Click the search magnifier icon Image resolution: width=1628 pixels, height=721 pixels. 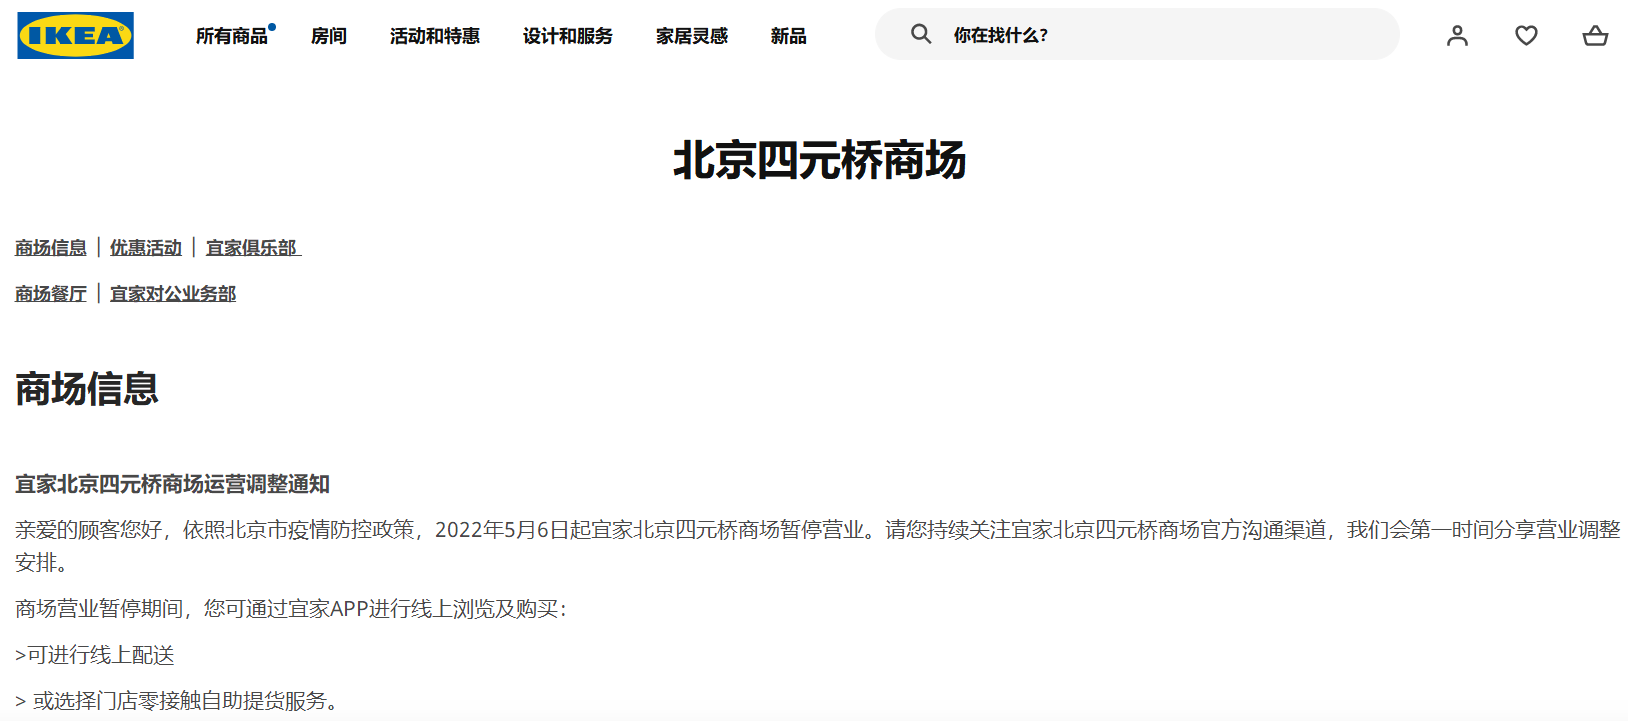921,35
